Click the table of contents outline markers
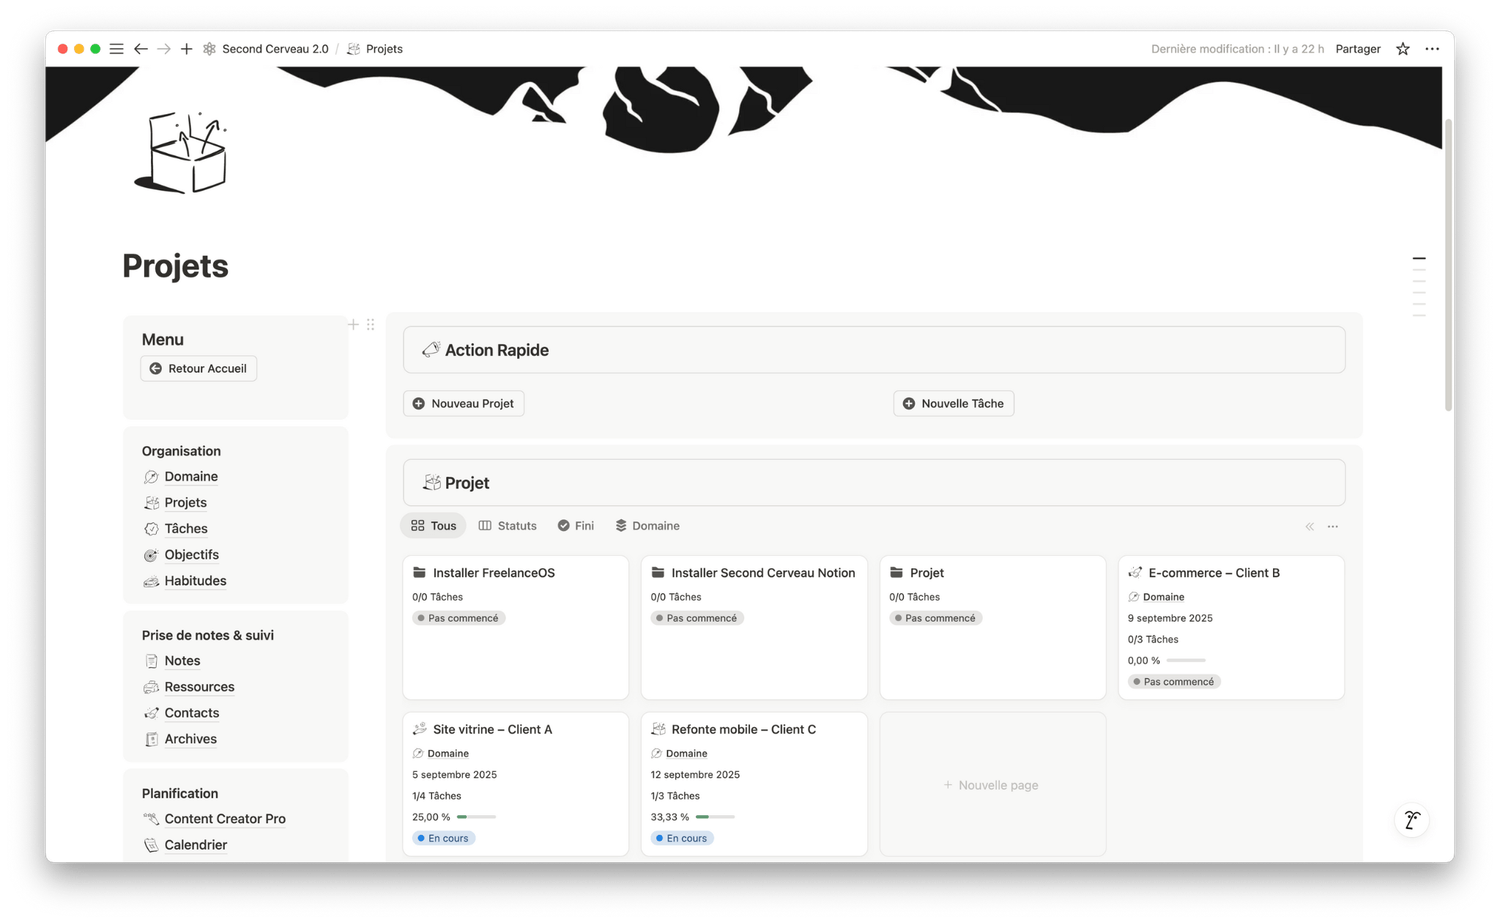 tap(1419, 287)
